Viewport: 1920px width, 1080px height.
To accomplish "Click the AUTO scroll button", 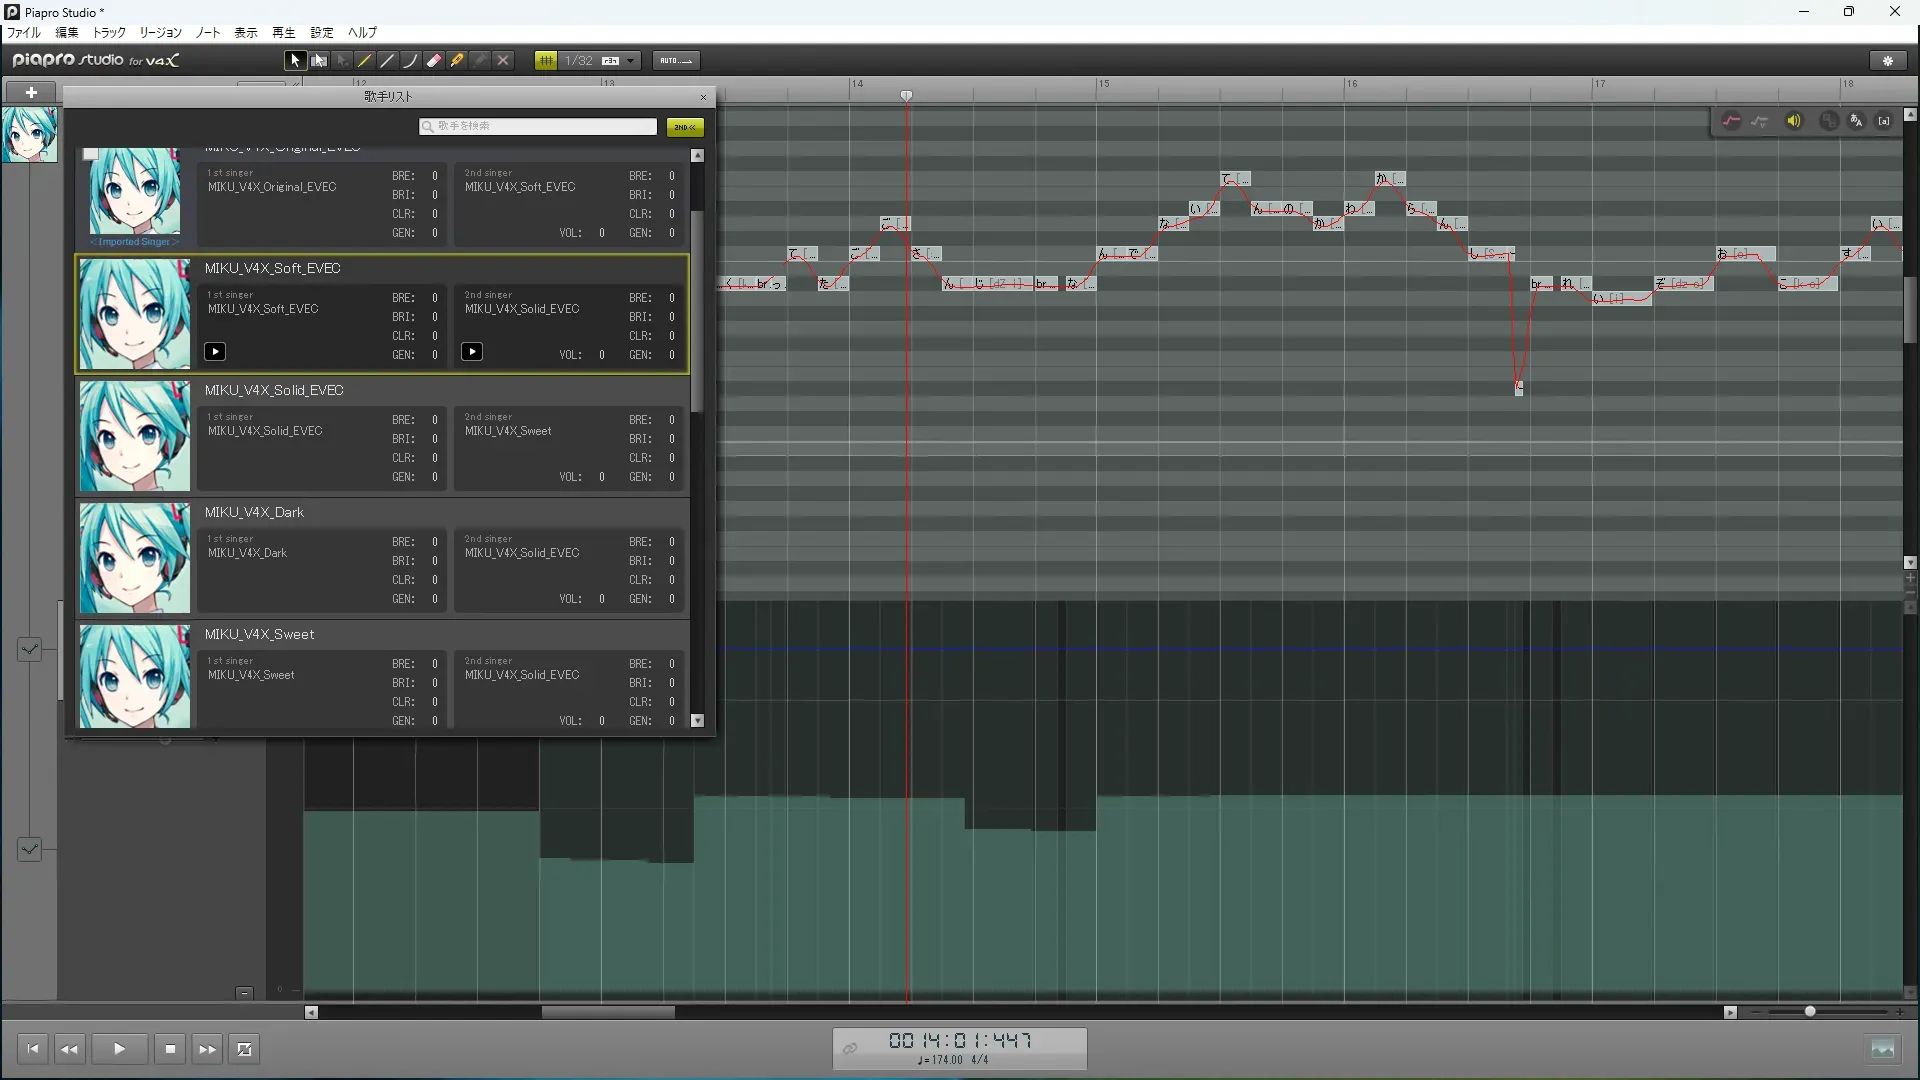I will (676, 61).
